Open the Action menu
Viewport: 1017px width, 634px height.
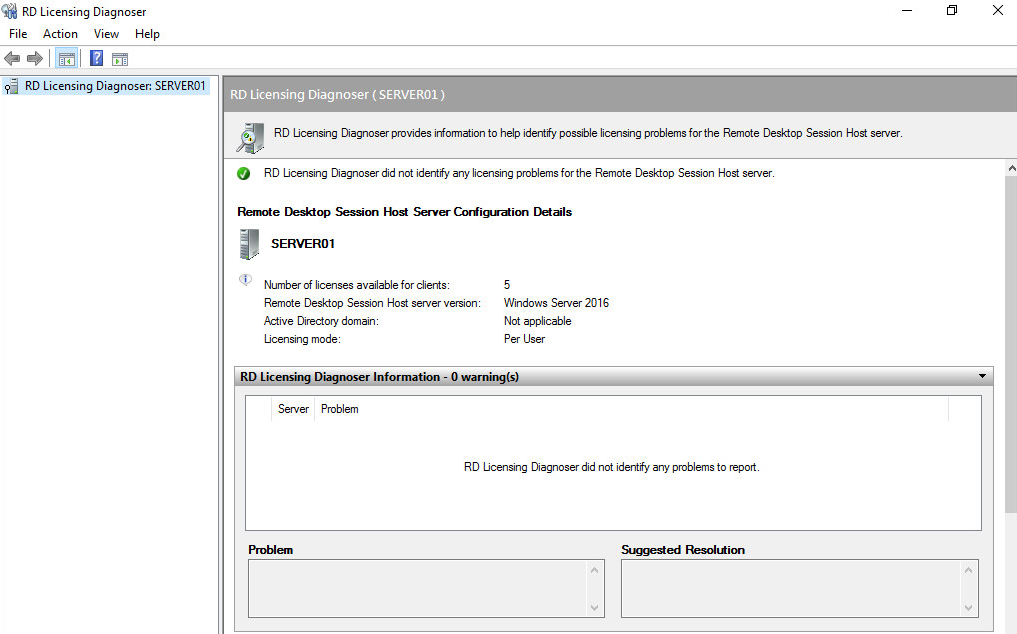[x=60, y=34]
